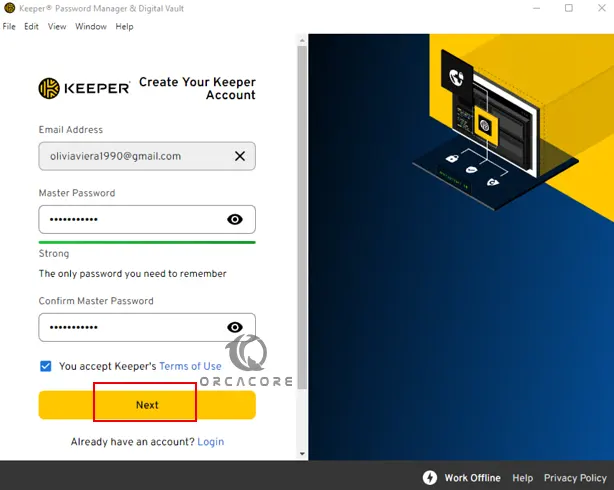Follow the Login link
The width and height of the screenshot is (614, 490).
[211, 442]
